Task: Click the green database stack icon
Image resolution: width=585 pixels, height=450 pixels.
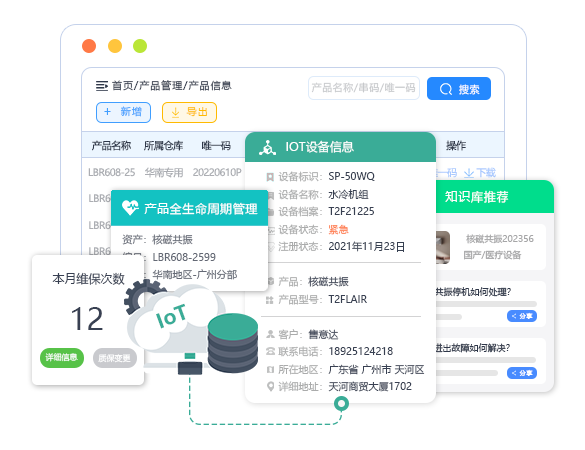Action: [233, 343]
